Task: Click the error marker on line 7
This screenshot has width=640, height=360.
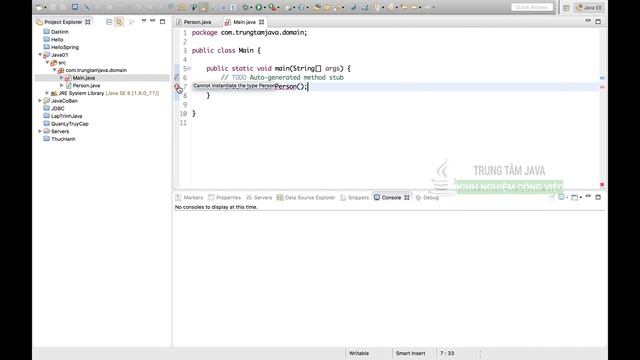Action: click(177, 87)
